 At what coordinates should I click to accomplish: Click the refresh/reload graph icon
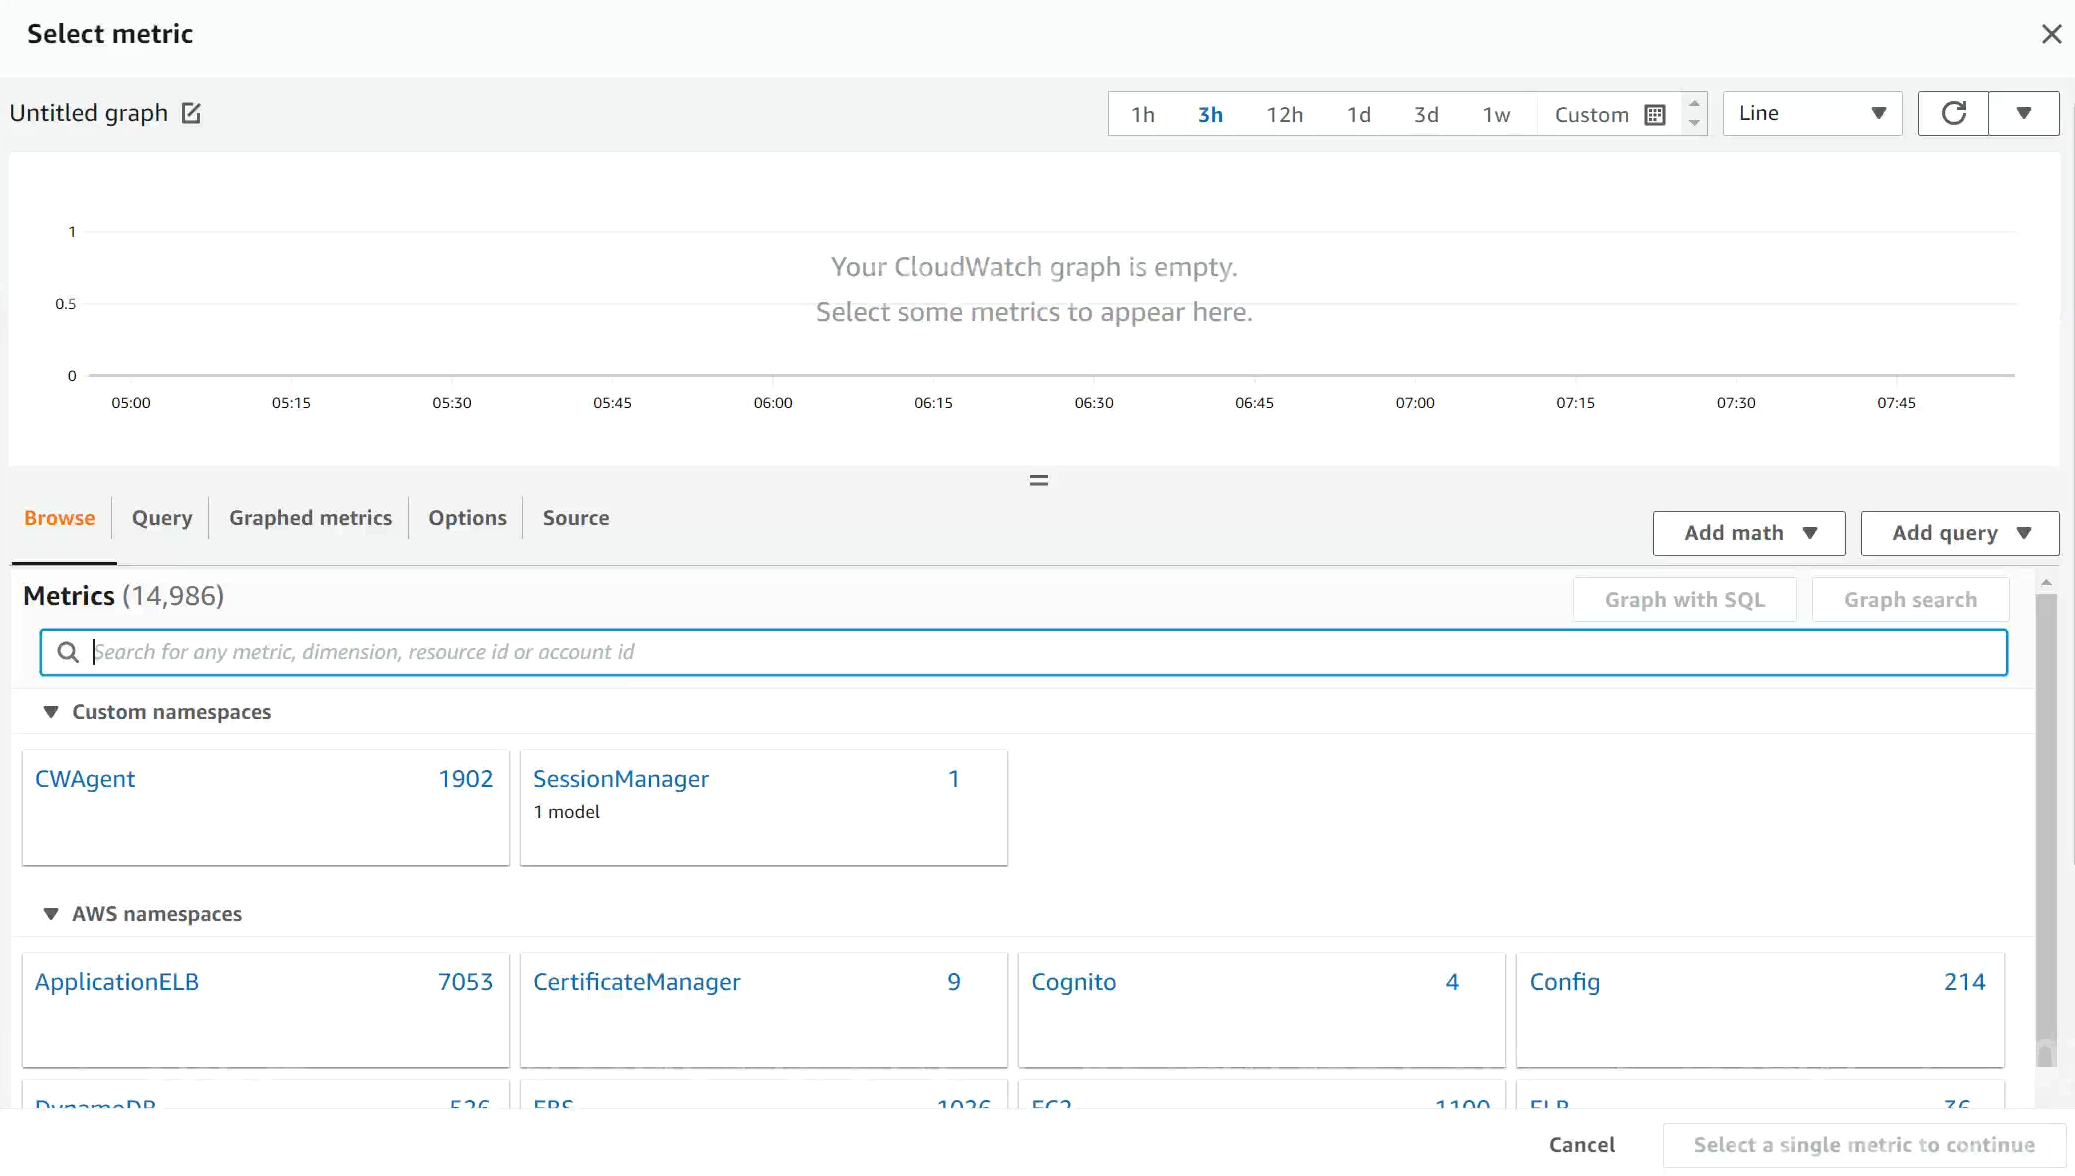coord(1952,113)
